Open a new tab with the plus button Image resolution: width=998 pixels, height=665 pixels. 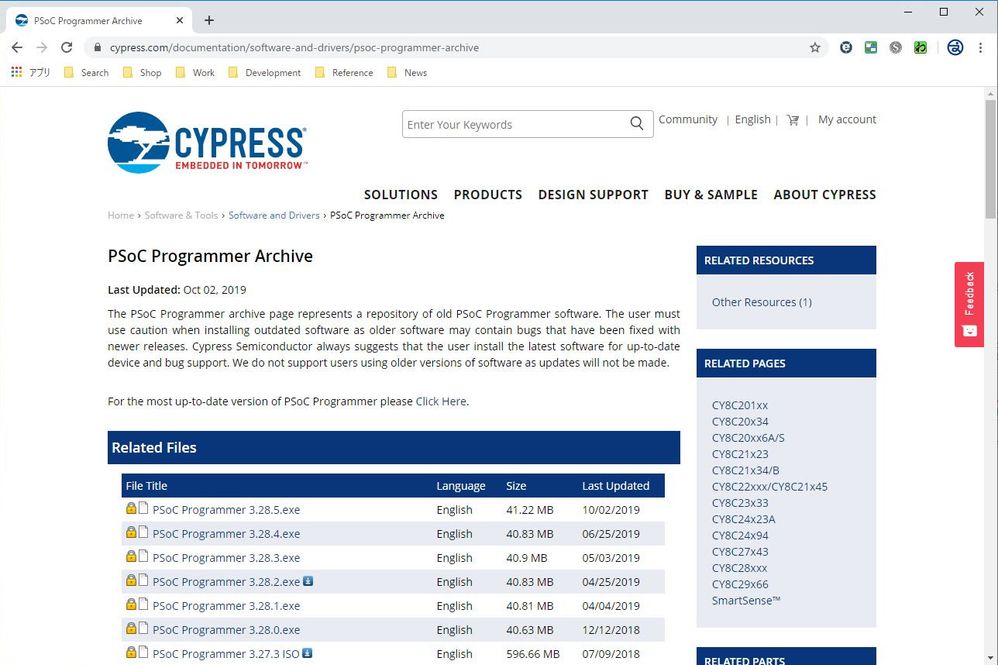click(x=209, y=20)
